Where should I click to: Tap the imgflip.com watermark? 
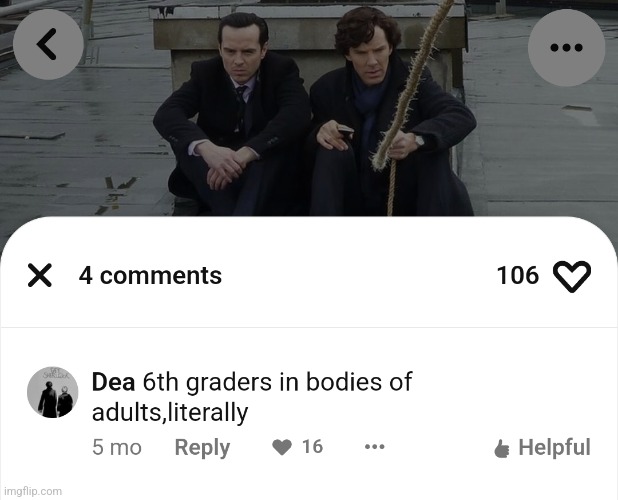(33, 491)
